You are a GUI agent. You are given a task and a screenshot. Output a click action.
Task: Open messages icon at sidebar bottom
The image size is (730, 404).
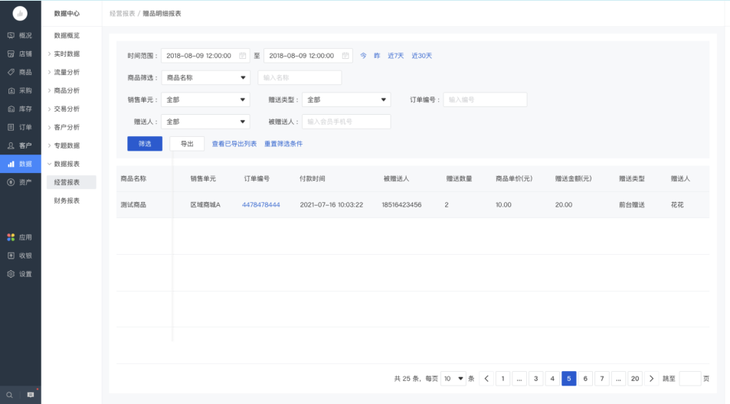pos(31,395)
